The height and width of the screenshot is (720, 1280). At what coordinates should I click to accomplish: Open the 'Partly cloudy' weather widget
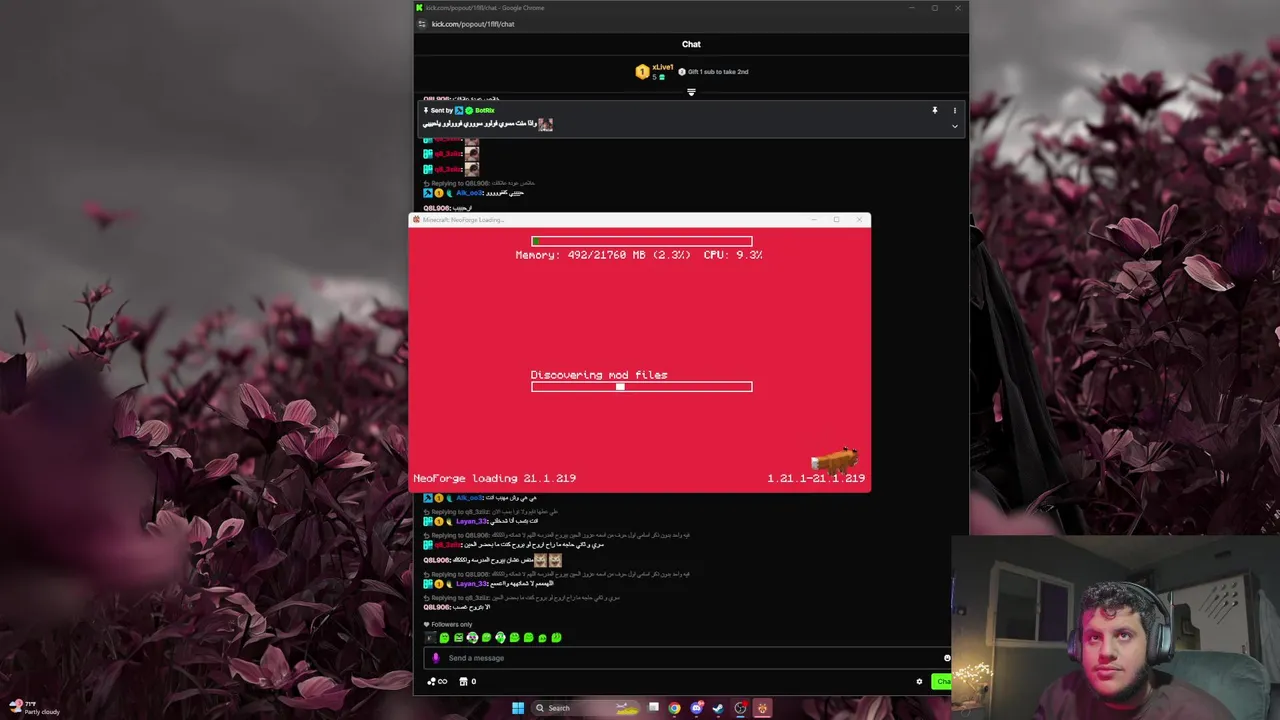35,707
